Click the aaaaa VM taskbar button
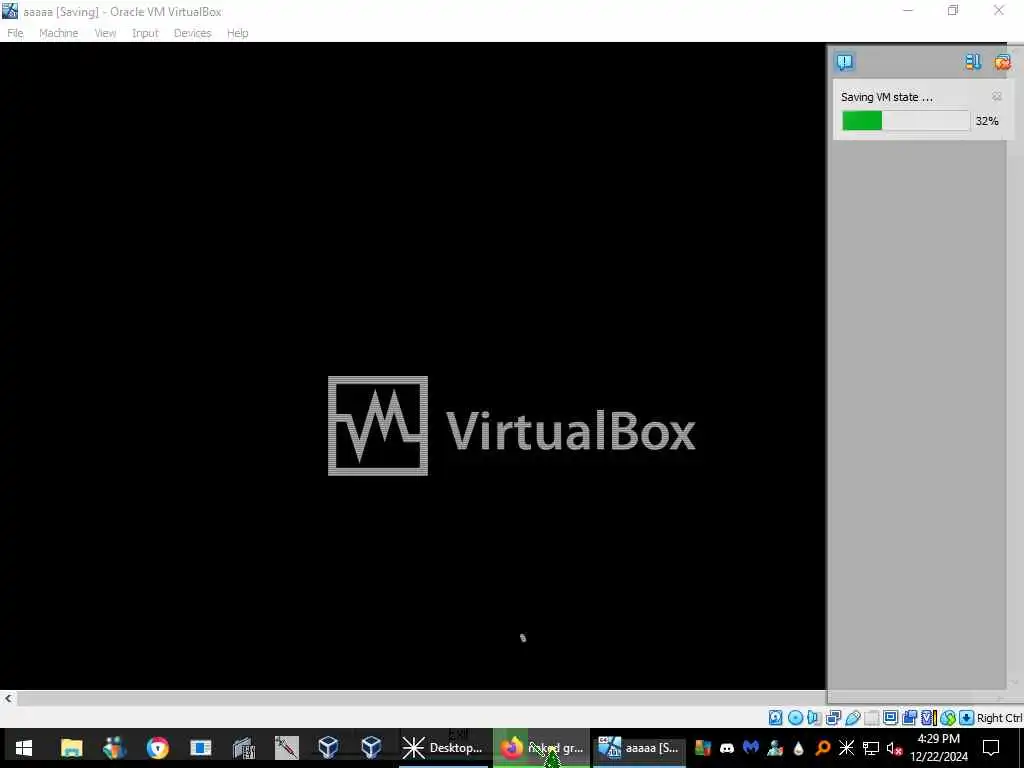Screen dimensions: 1024x768 pos(639,748)
